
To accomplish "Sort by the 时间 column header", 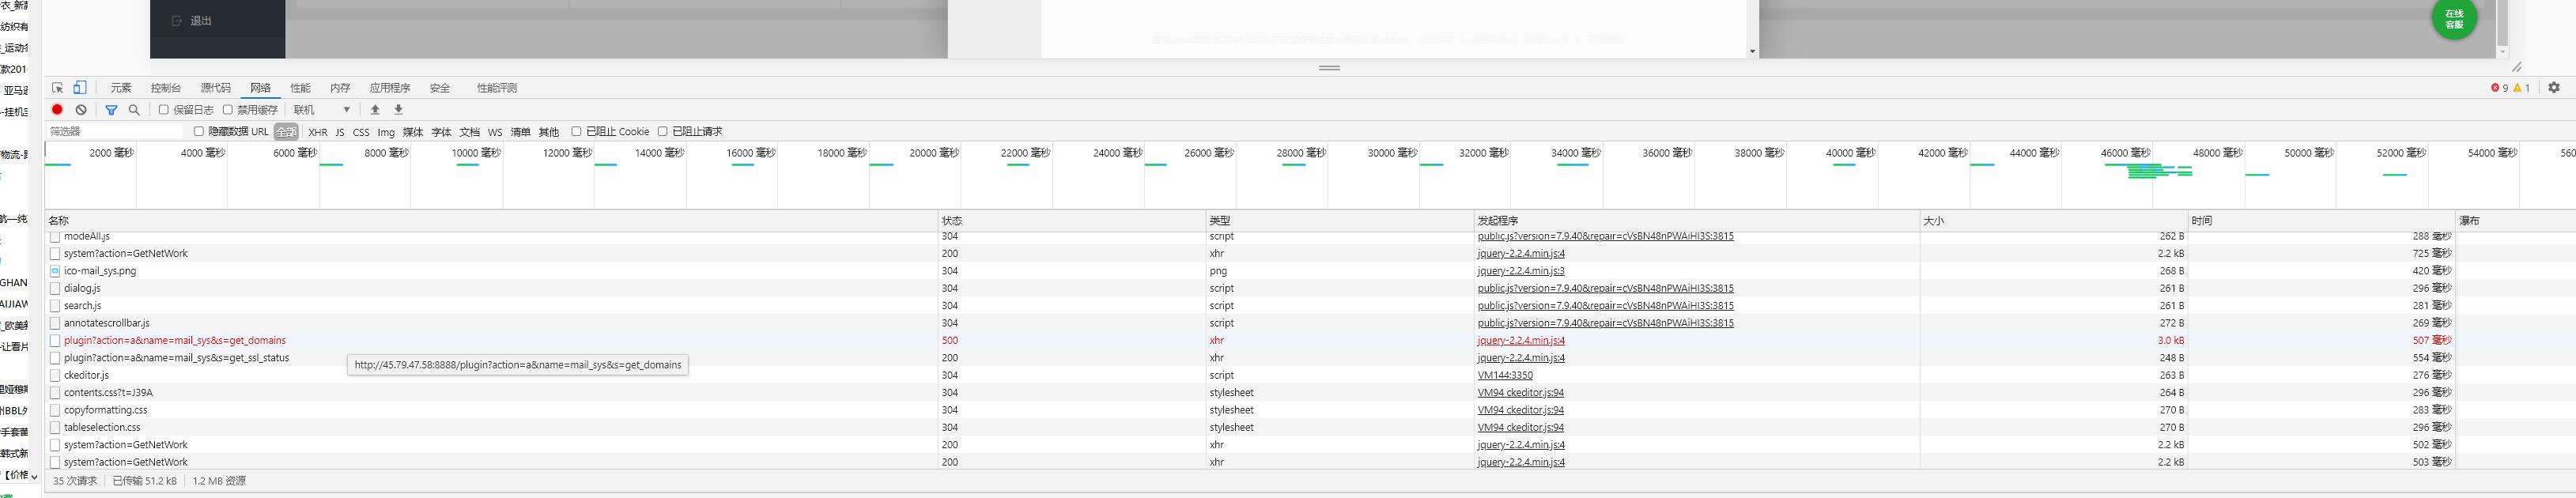I will [x=2322, y=220].
